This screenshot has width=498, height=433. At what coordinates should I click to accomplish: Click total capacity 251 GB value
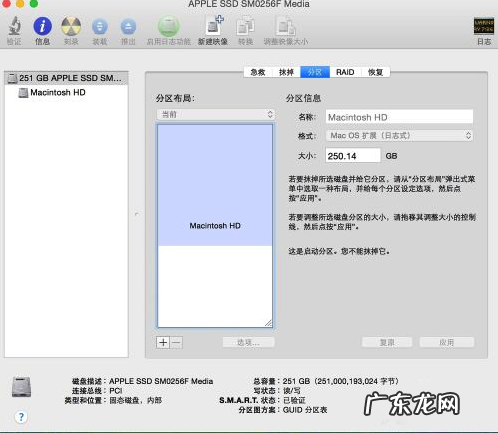(x=340, y=381)
